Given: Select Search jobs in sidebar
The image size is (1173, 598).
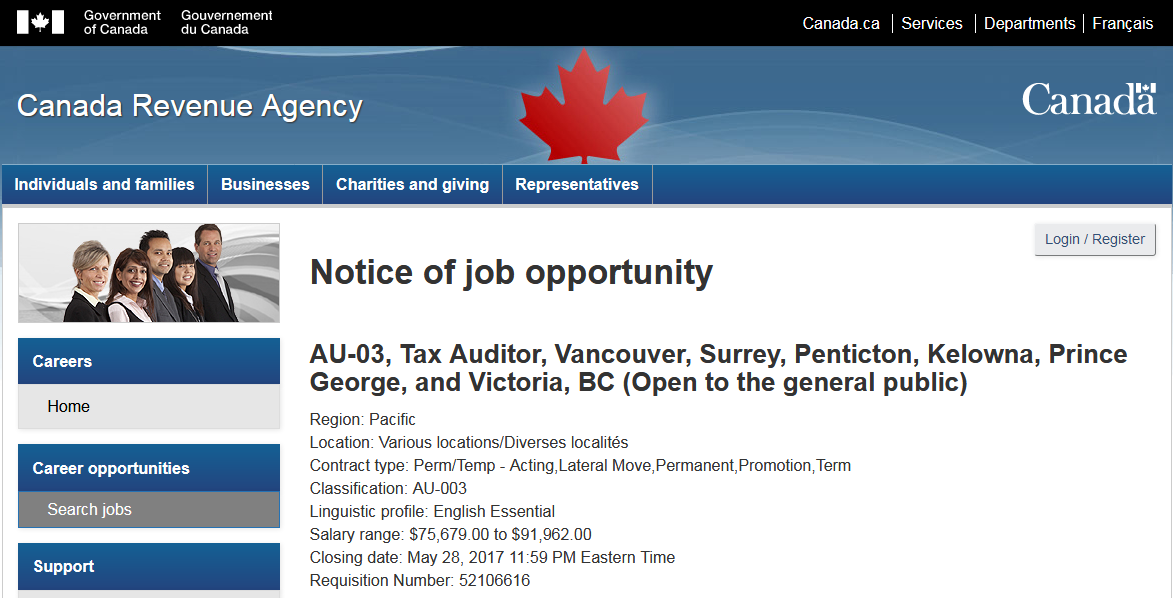Looking at the screenshot, I should pyautogui.click(x=89, y=509).
